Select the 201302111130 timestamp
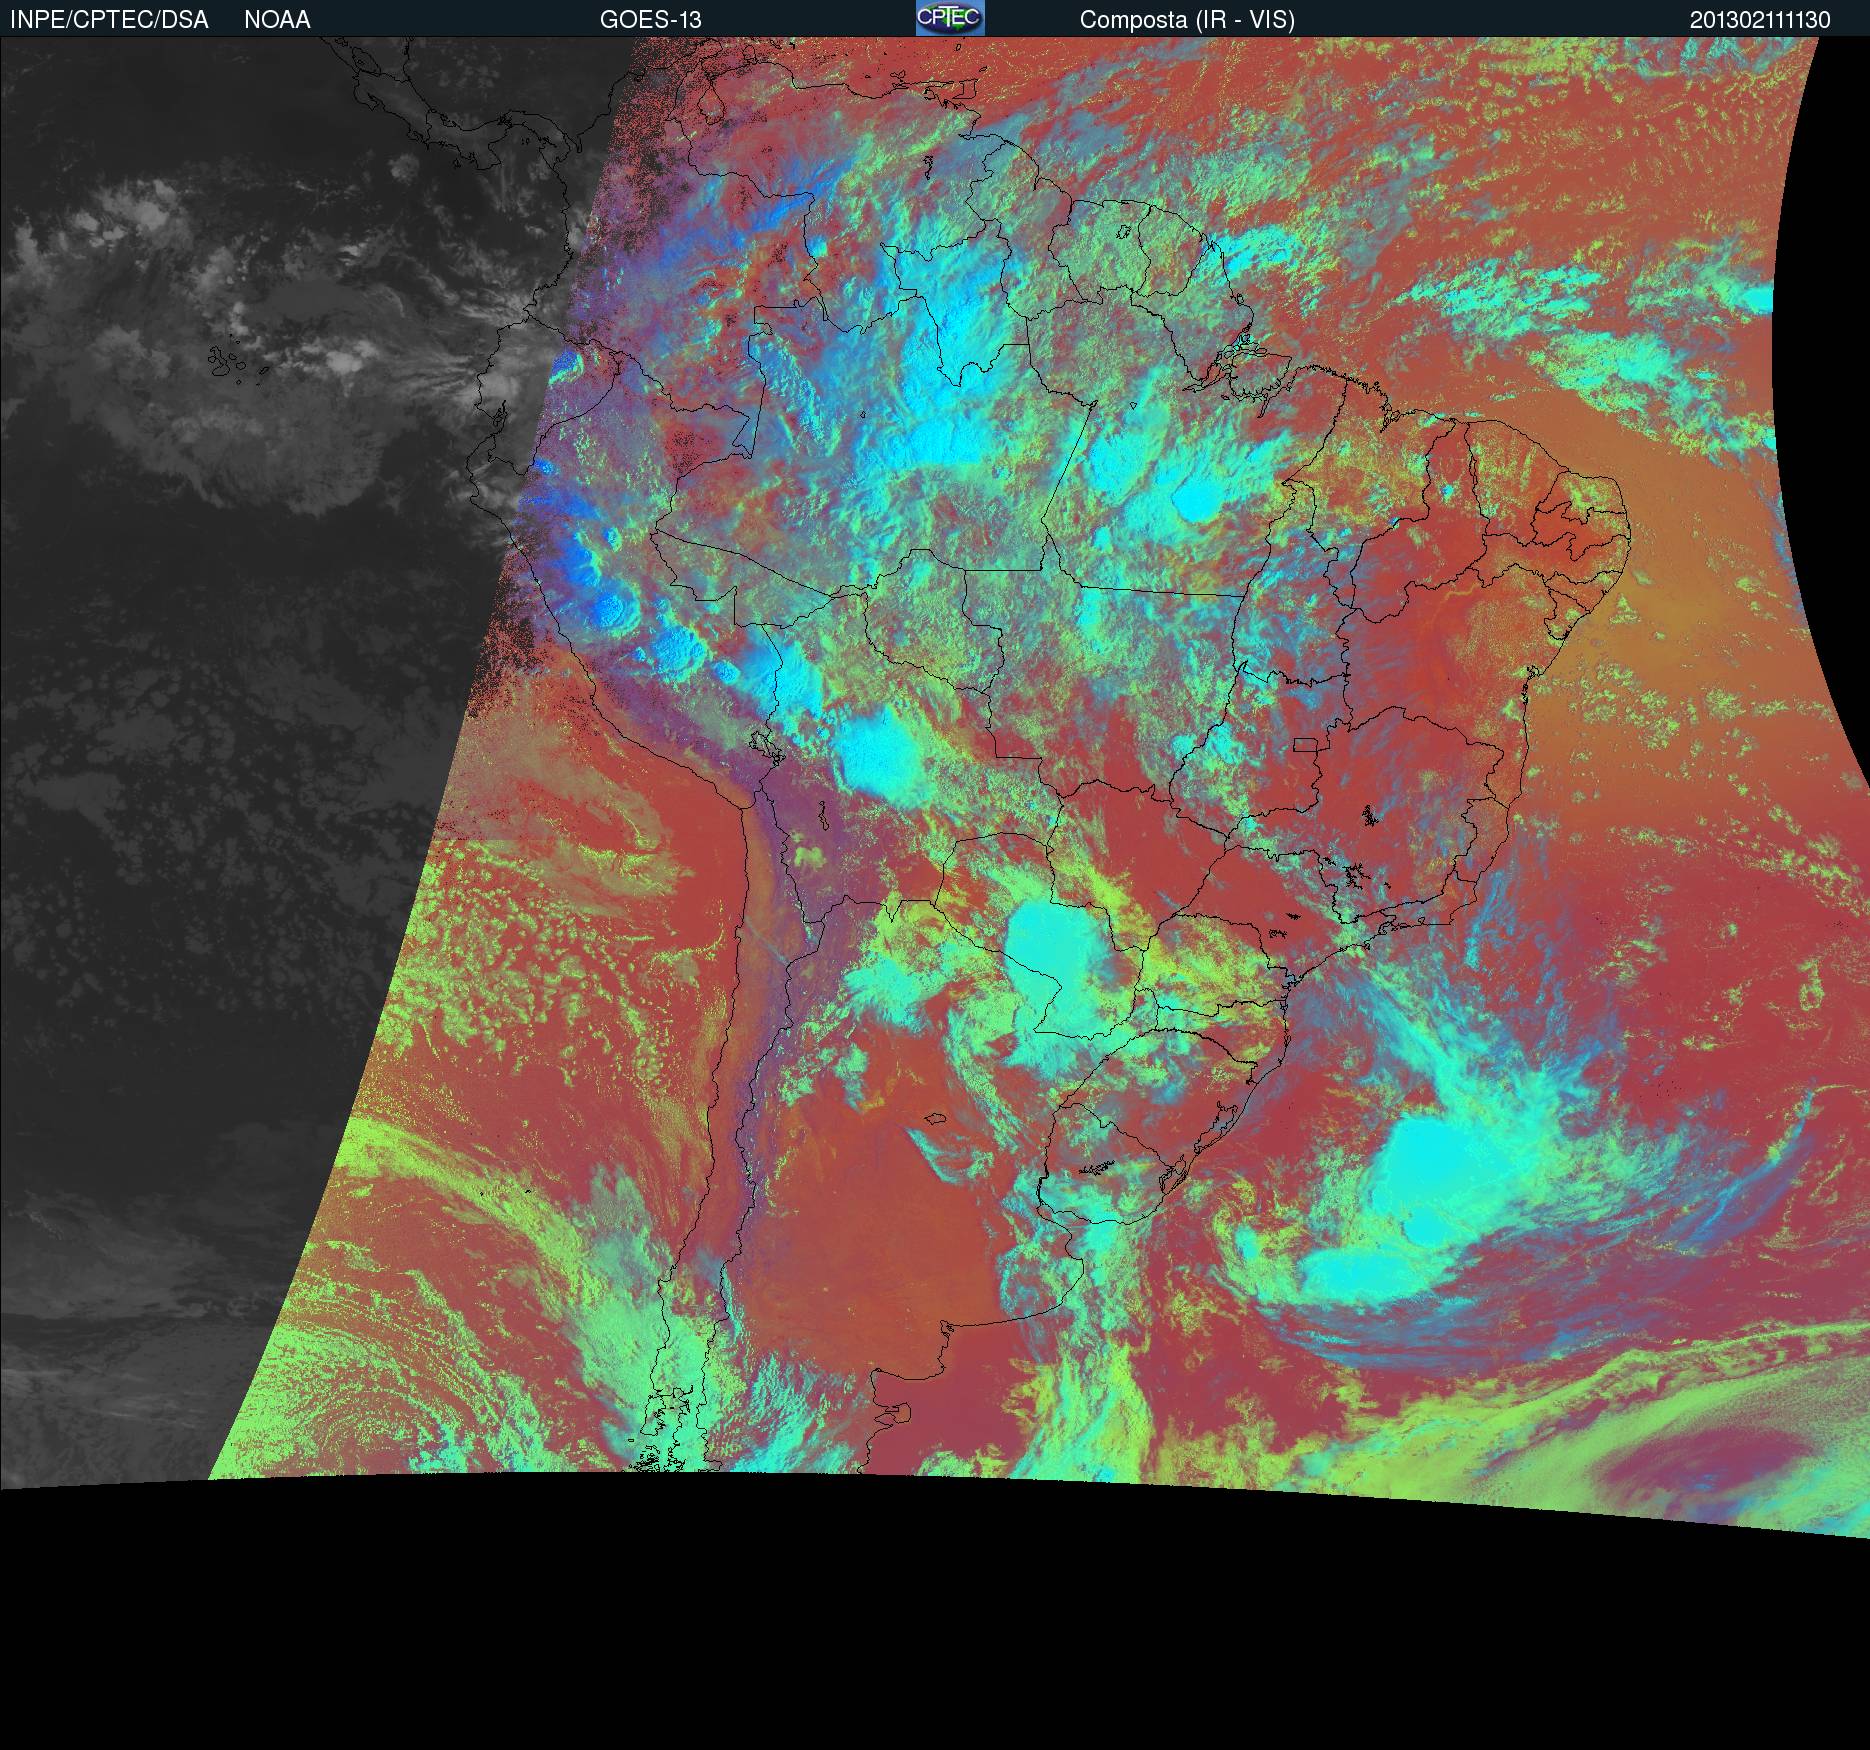This screenshot has width=1870, height=1750. click(x=1760, y=20)
